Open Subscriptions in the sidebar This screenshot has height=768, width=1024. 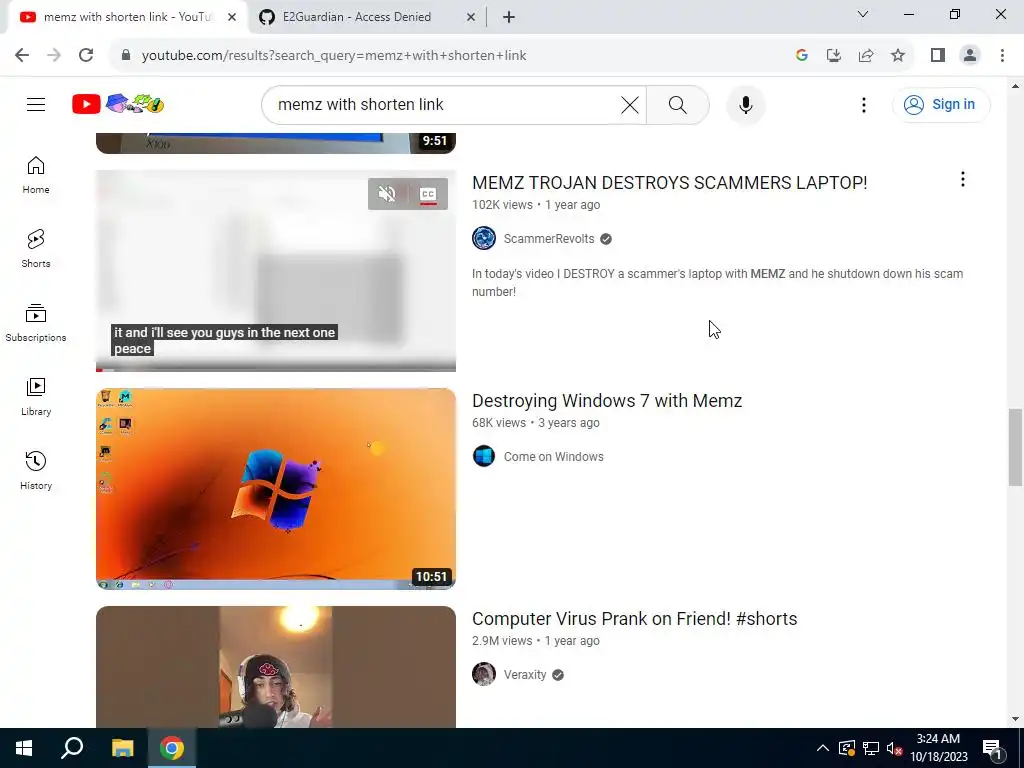click(x=36, y=323)
